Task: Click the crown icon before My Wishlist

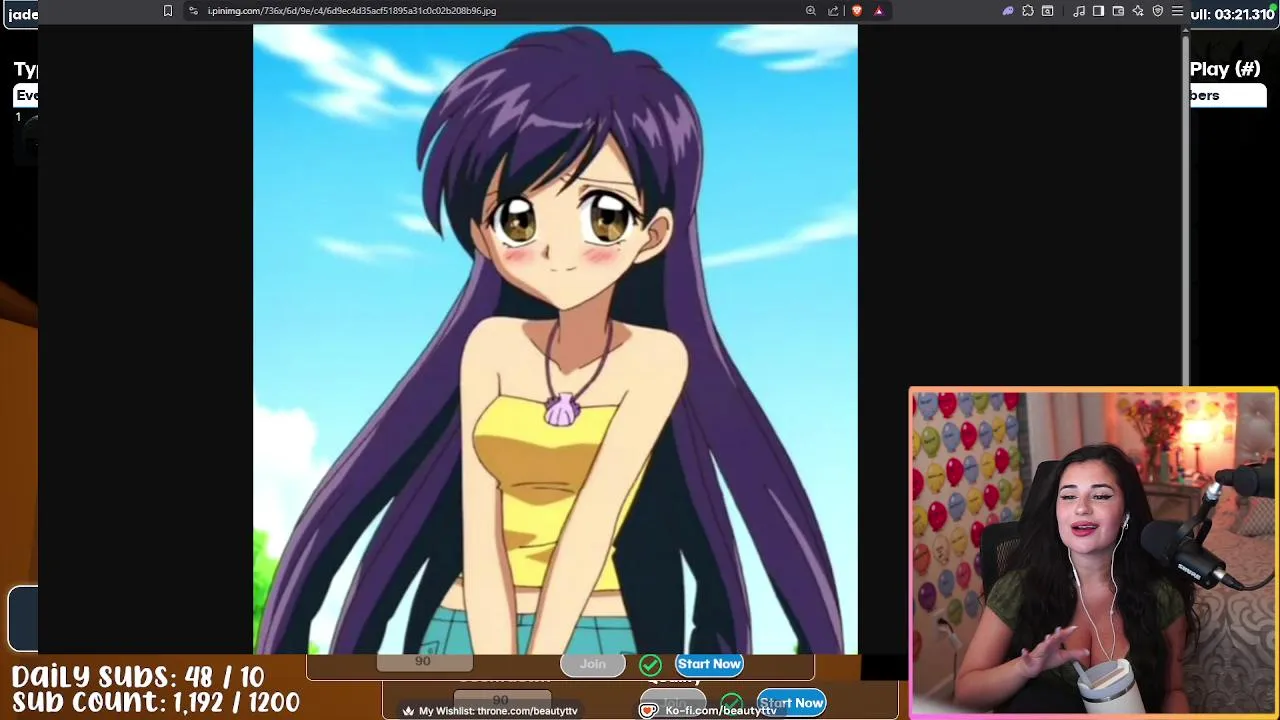Action: 408,711
